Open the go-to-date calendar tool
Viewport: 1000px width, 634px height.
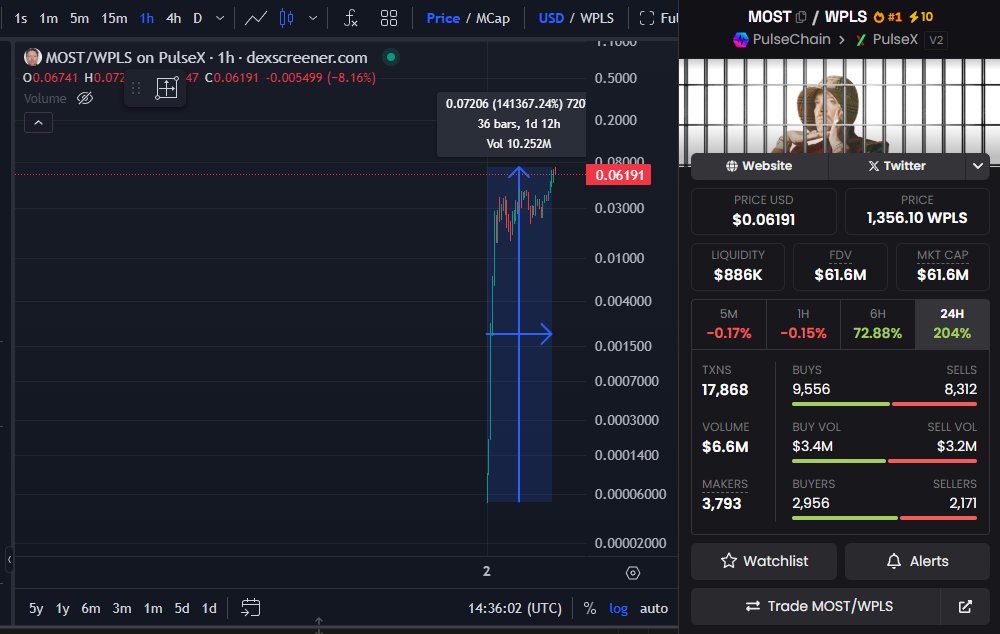[250, 607]
